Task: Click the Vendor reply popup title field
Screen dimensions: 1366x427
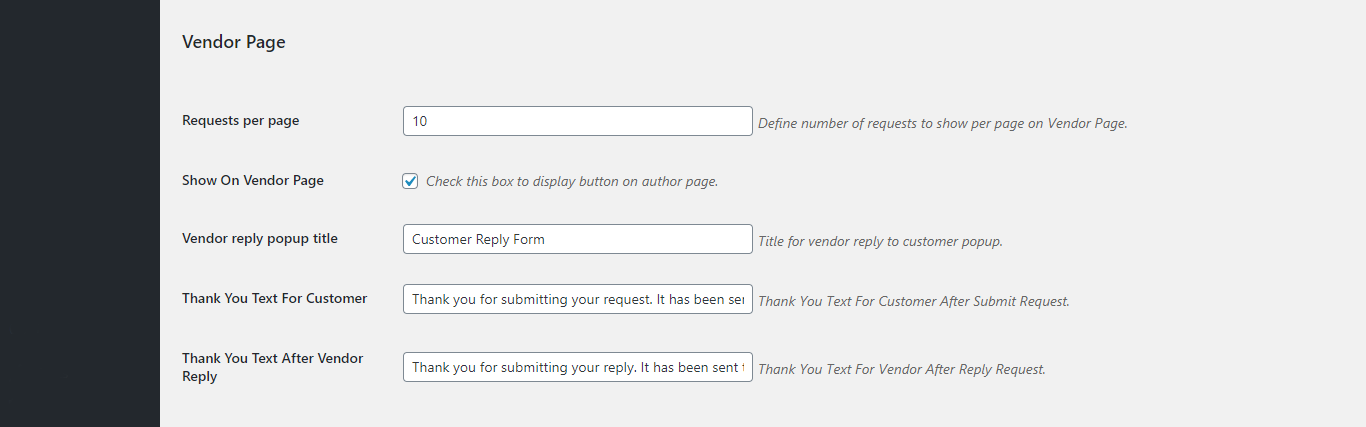Action: tap(578, 239)
